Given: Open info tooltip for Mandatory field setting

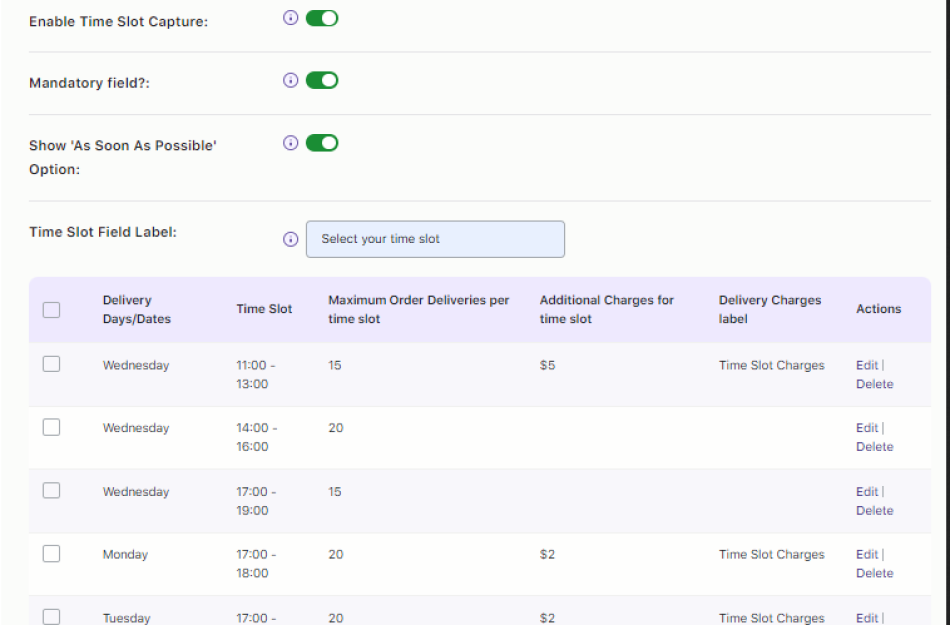Looking at the screenshot, I should pyautogui.click(x=290, y=80).
